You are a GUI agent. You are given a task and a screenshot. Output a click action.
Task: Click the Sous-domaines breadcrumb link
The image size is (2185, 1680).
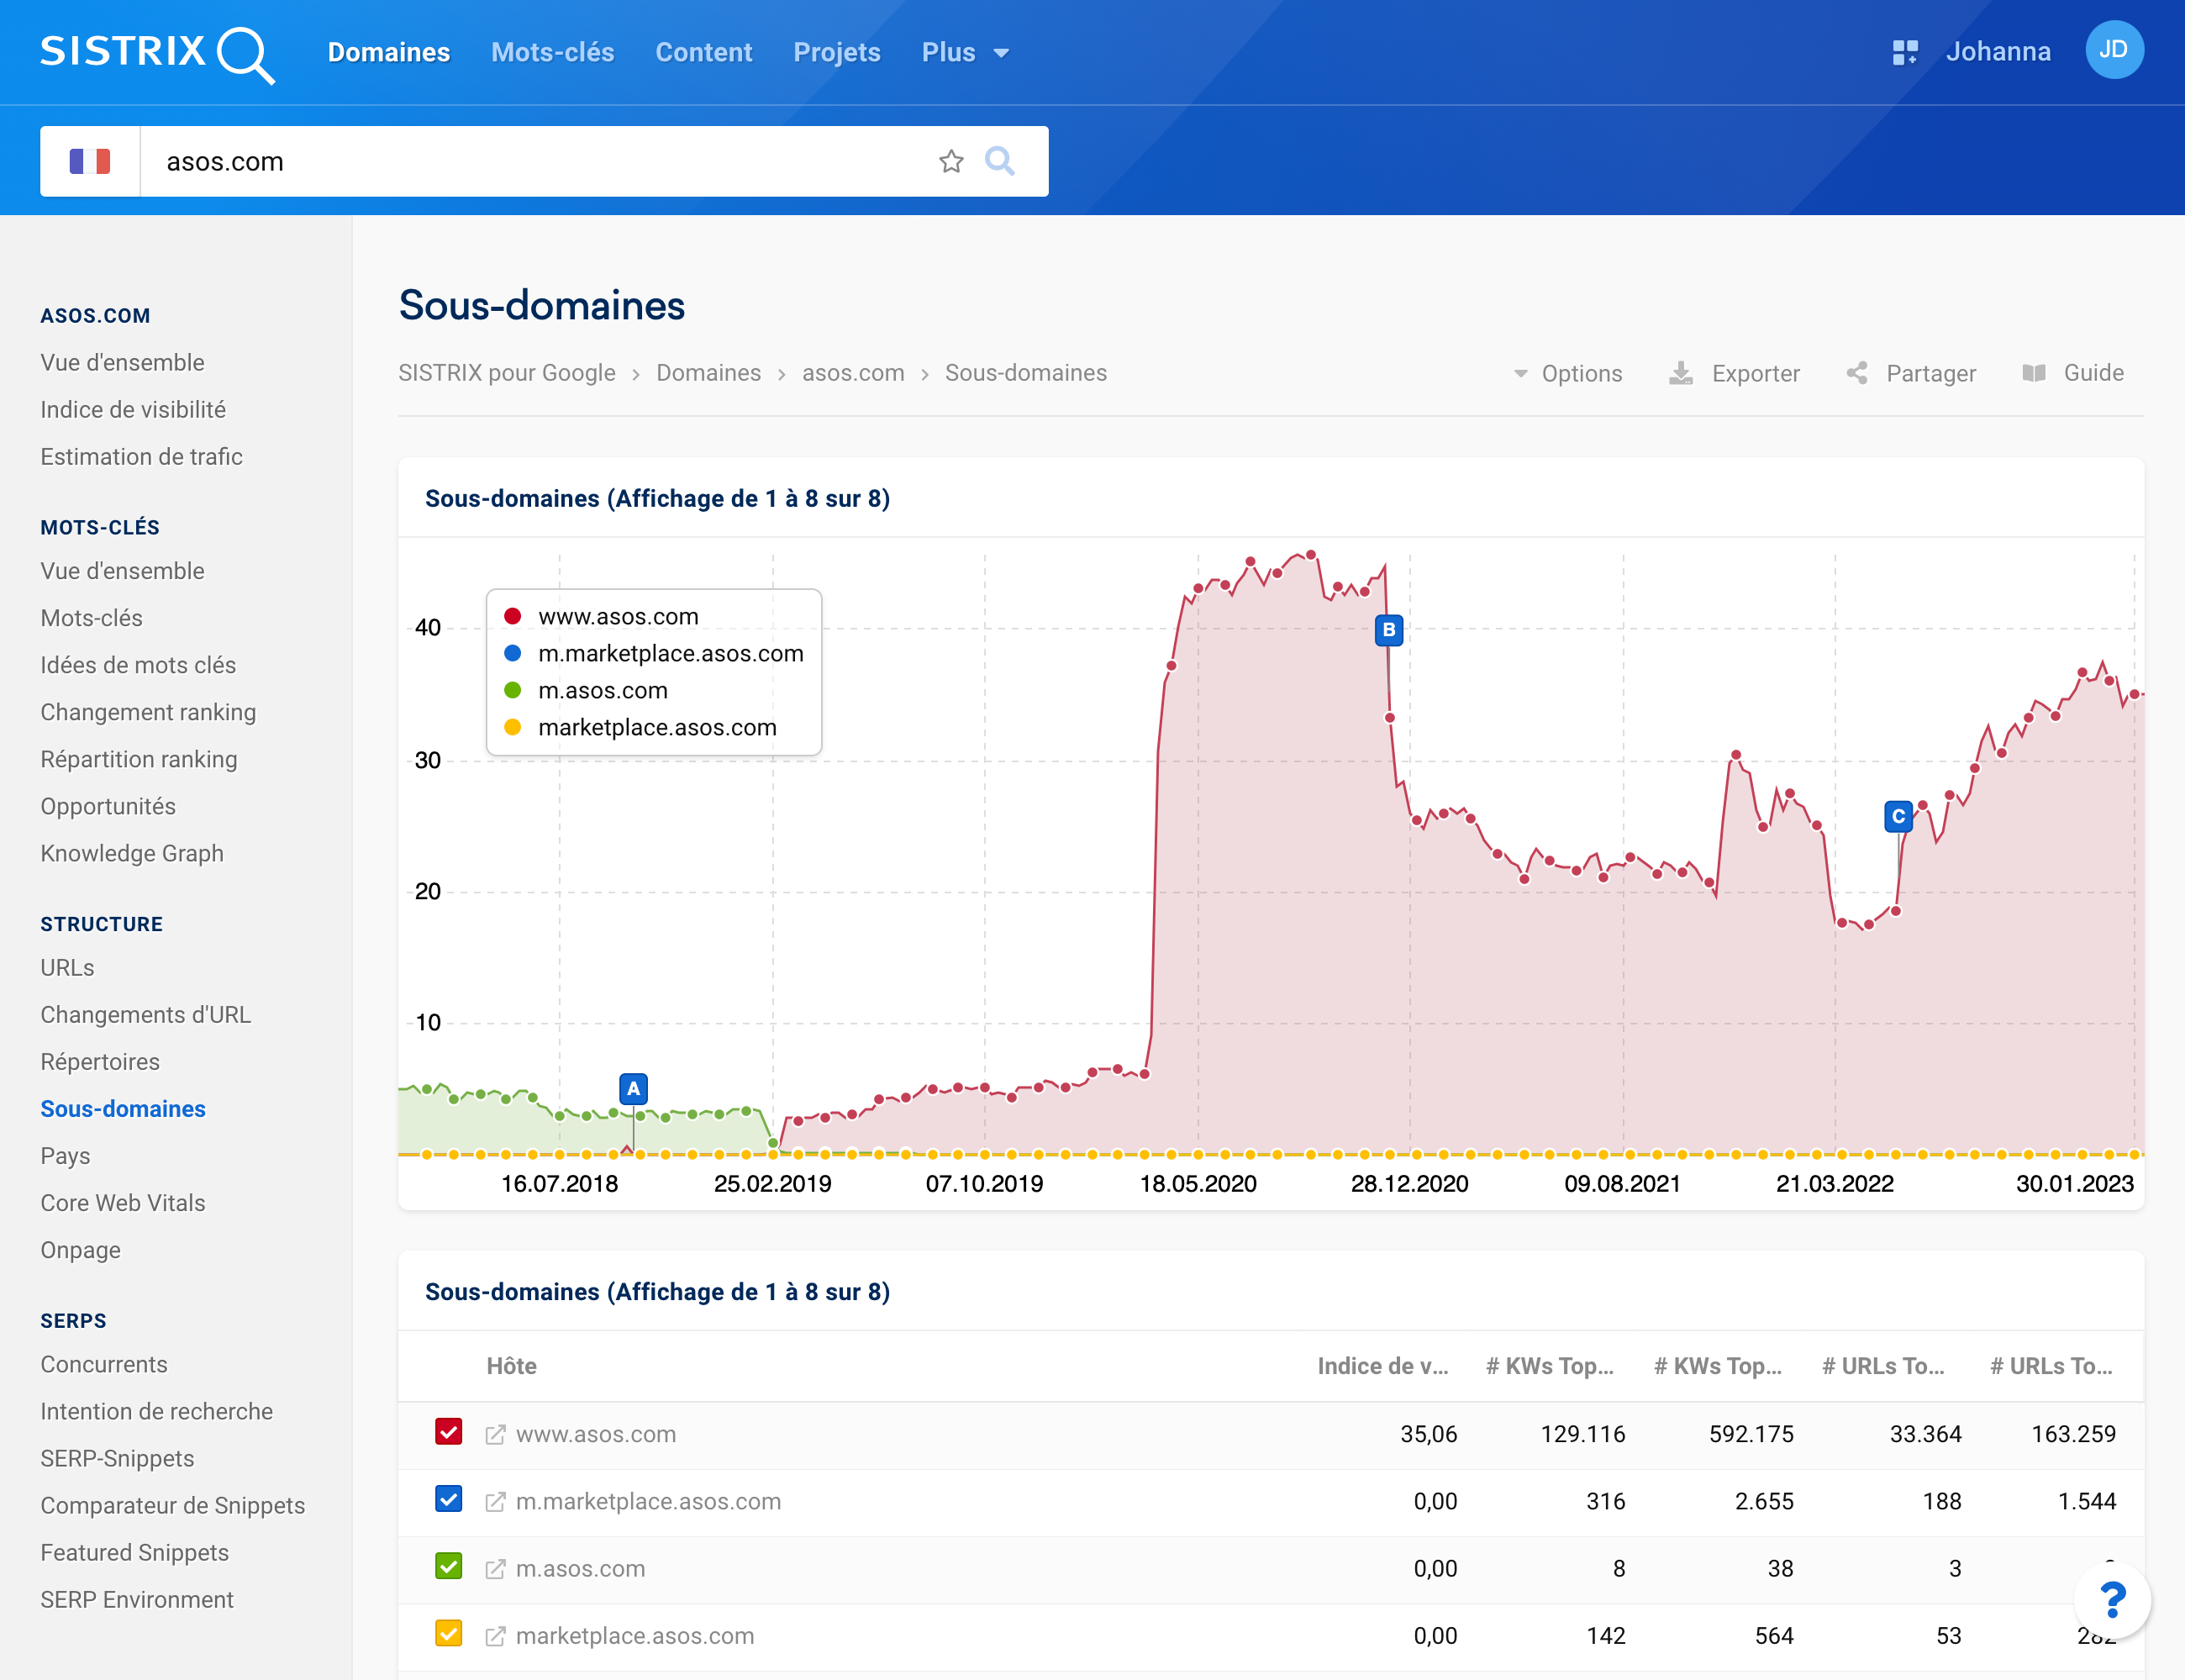click(1025, 372)
